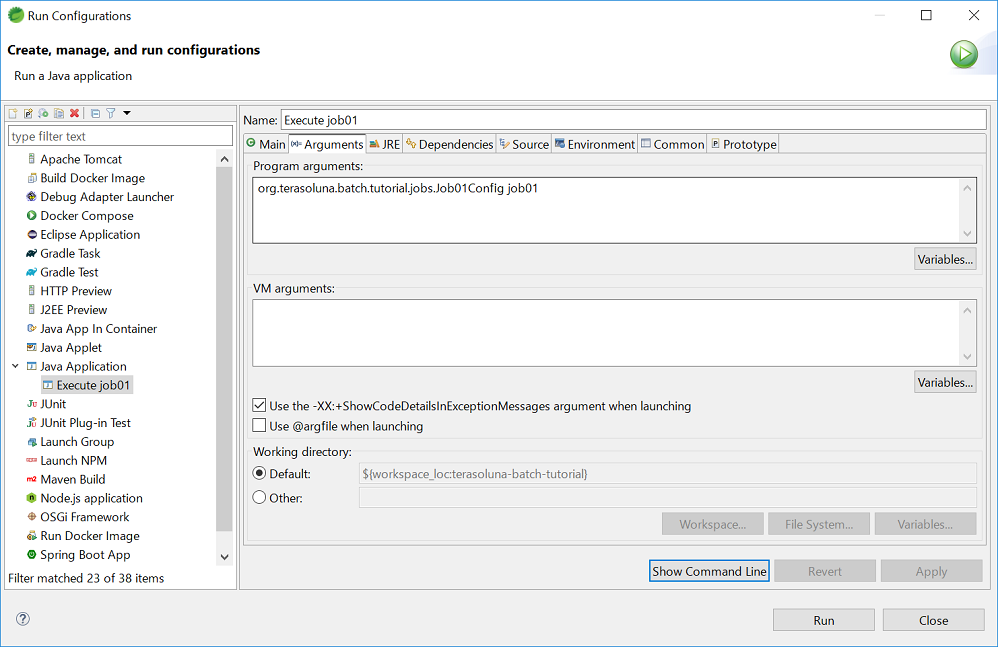Create a new launch configuration
The height and width of the screenshot is (647, 998).
pyautogui.click(x=13, y=113)
